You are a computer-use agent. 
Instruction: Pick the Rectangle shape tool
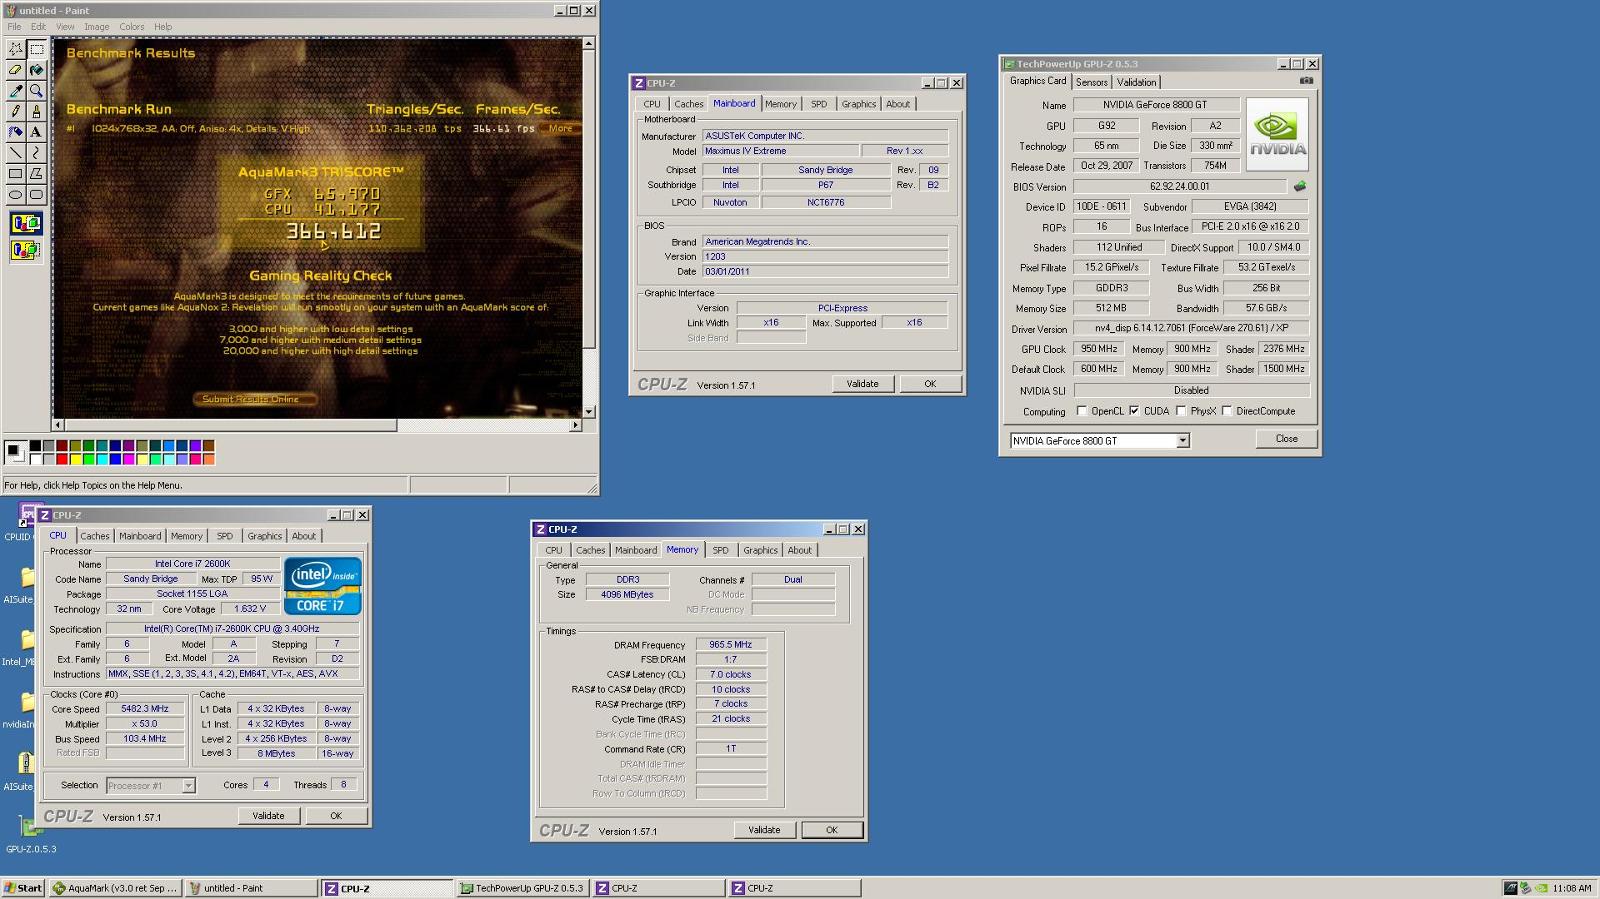pyautogui.click(x=15, y=174)
